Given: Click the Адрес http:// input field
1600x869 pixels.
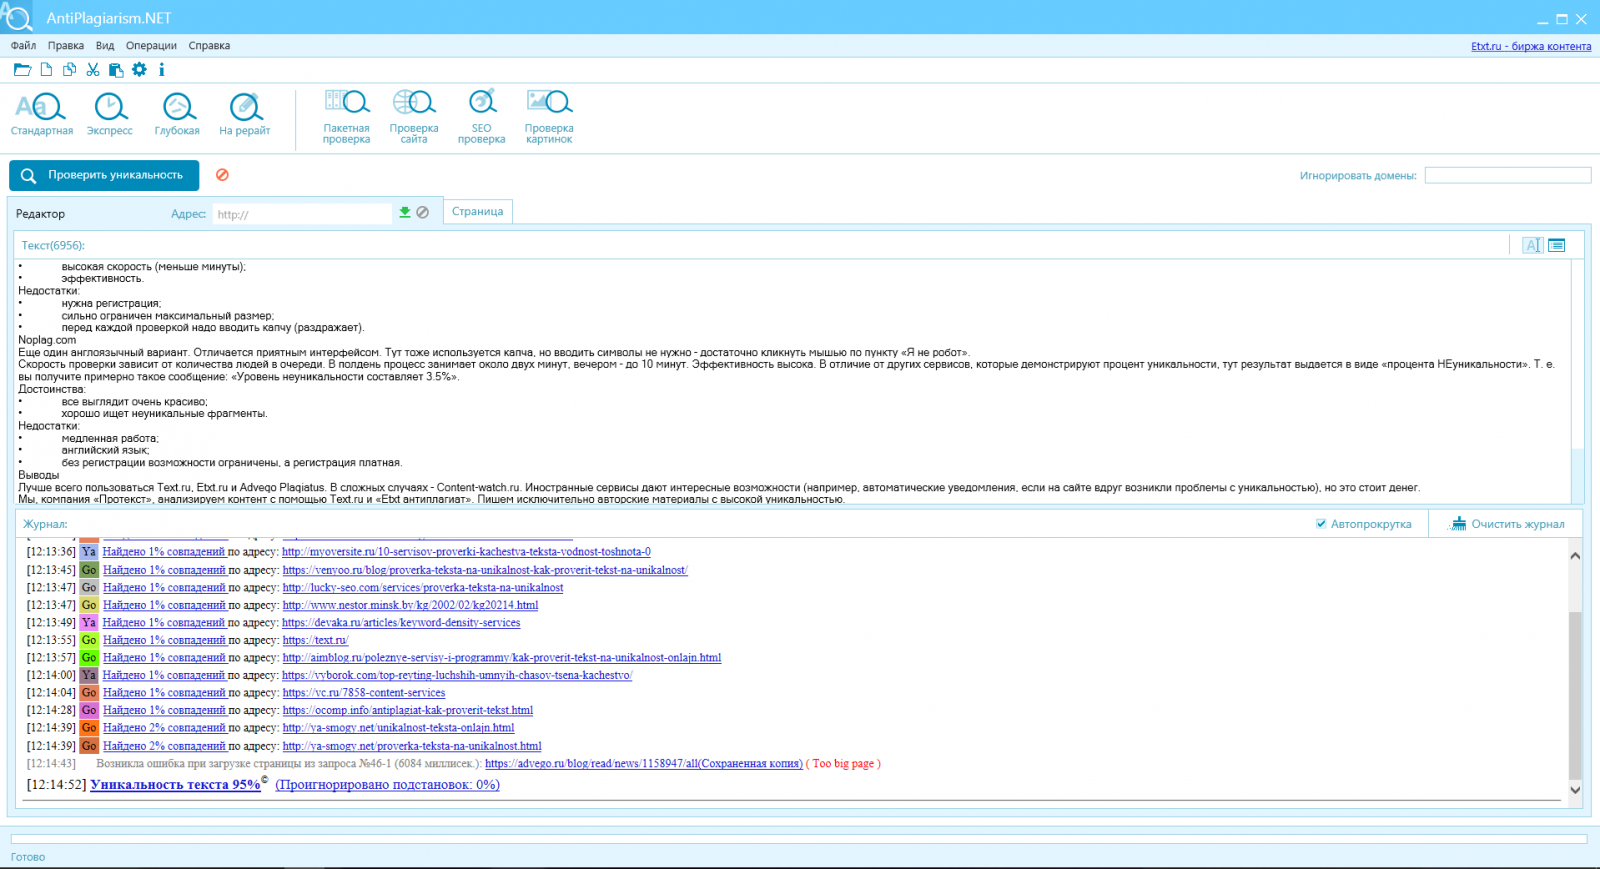Looking at the screenshot, I should (303, 214).
